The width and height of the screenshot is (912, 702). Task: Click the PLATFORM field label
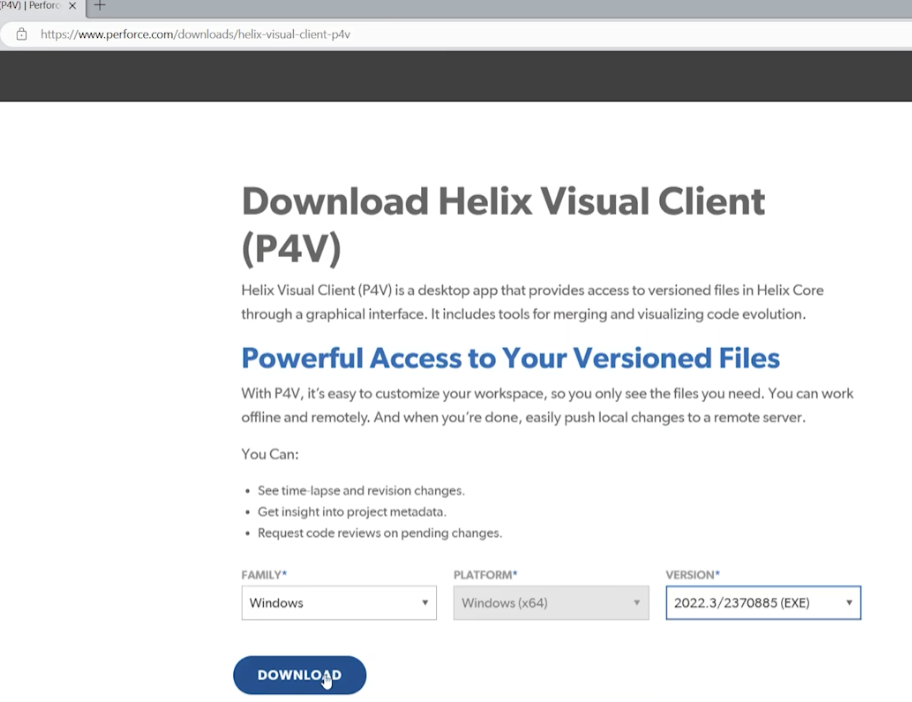[486, 575]
